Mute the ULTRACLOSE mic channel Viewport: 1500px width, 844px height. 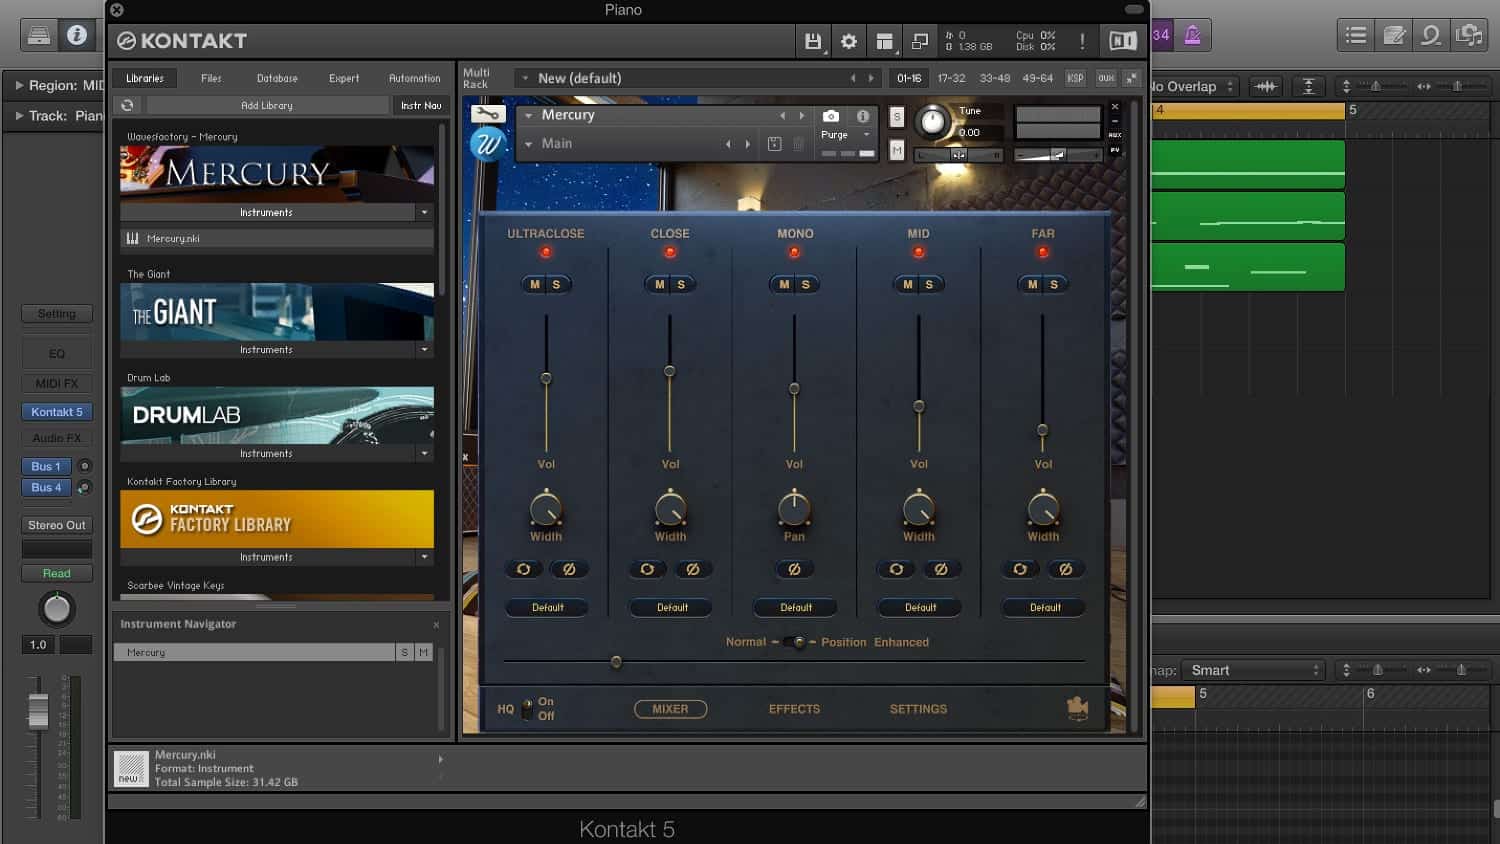click(535, 285)
